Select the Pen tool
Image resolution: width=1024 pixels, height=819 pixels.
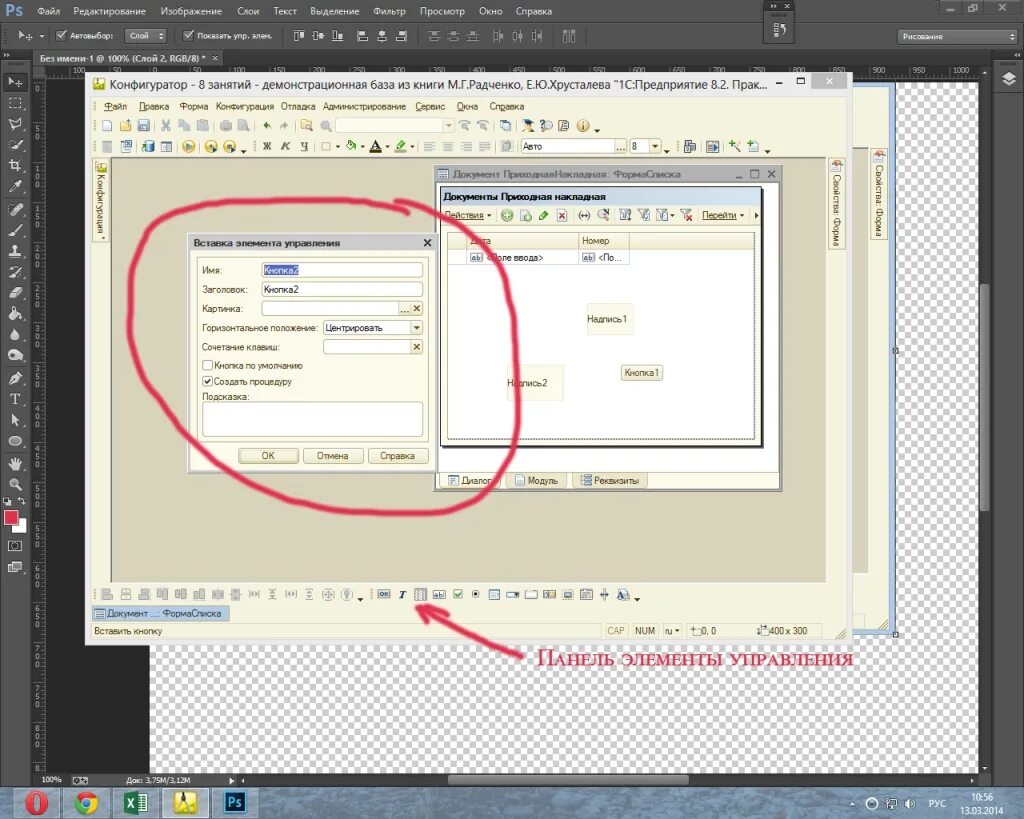tap(15, 379)
